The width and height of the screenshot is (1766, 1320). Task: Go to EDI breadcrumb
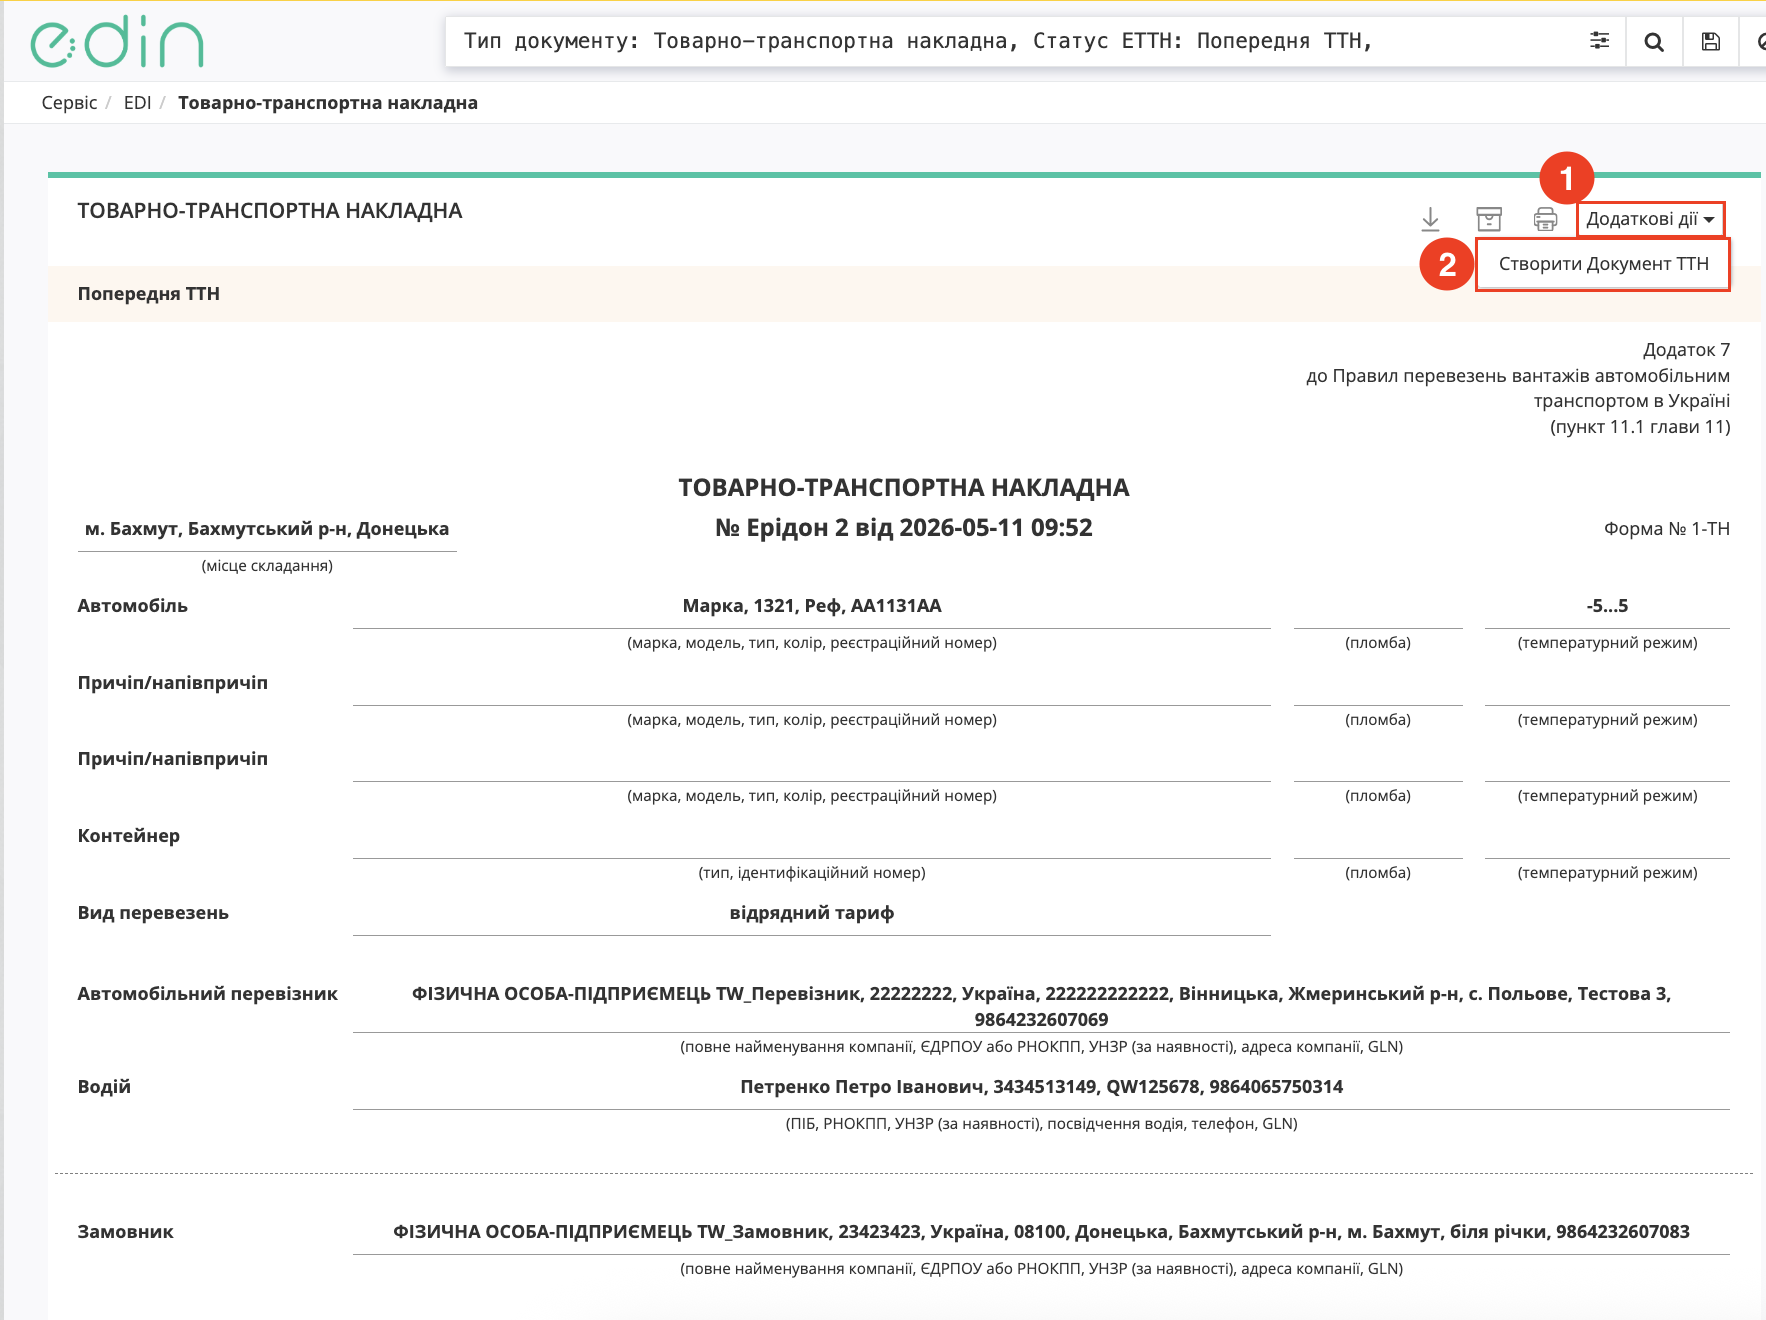click(137, 103)
